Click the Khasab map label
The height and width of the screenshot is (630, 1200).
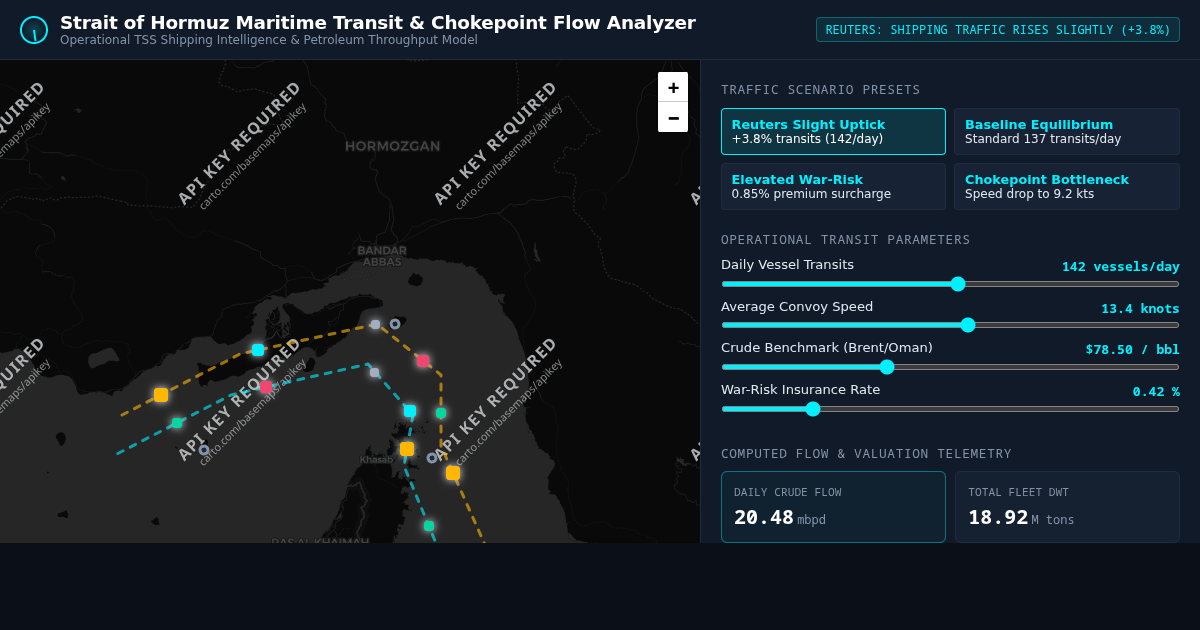tap(376, 460)
